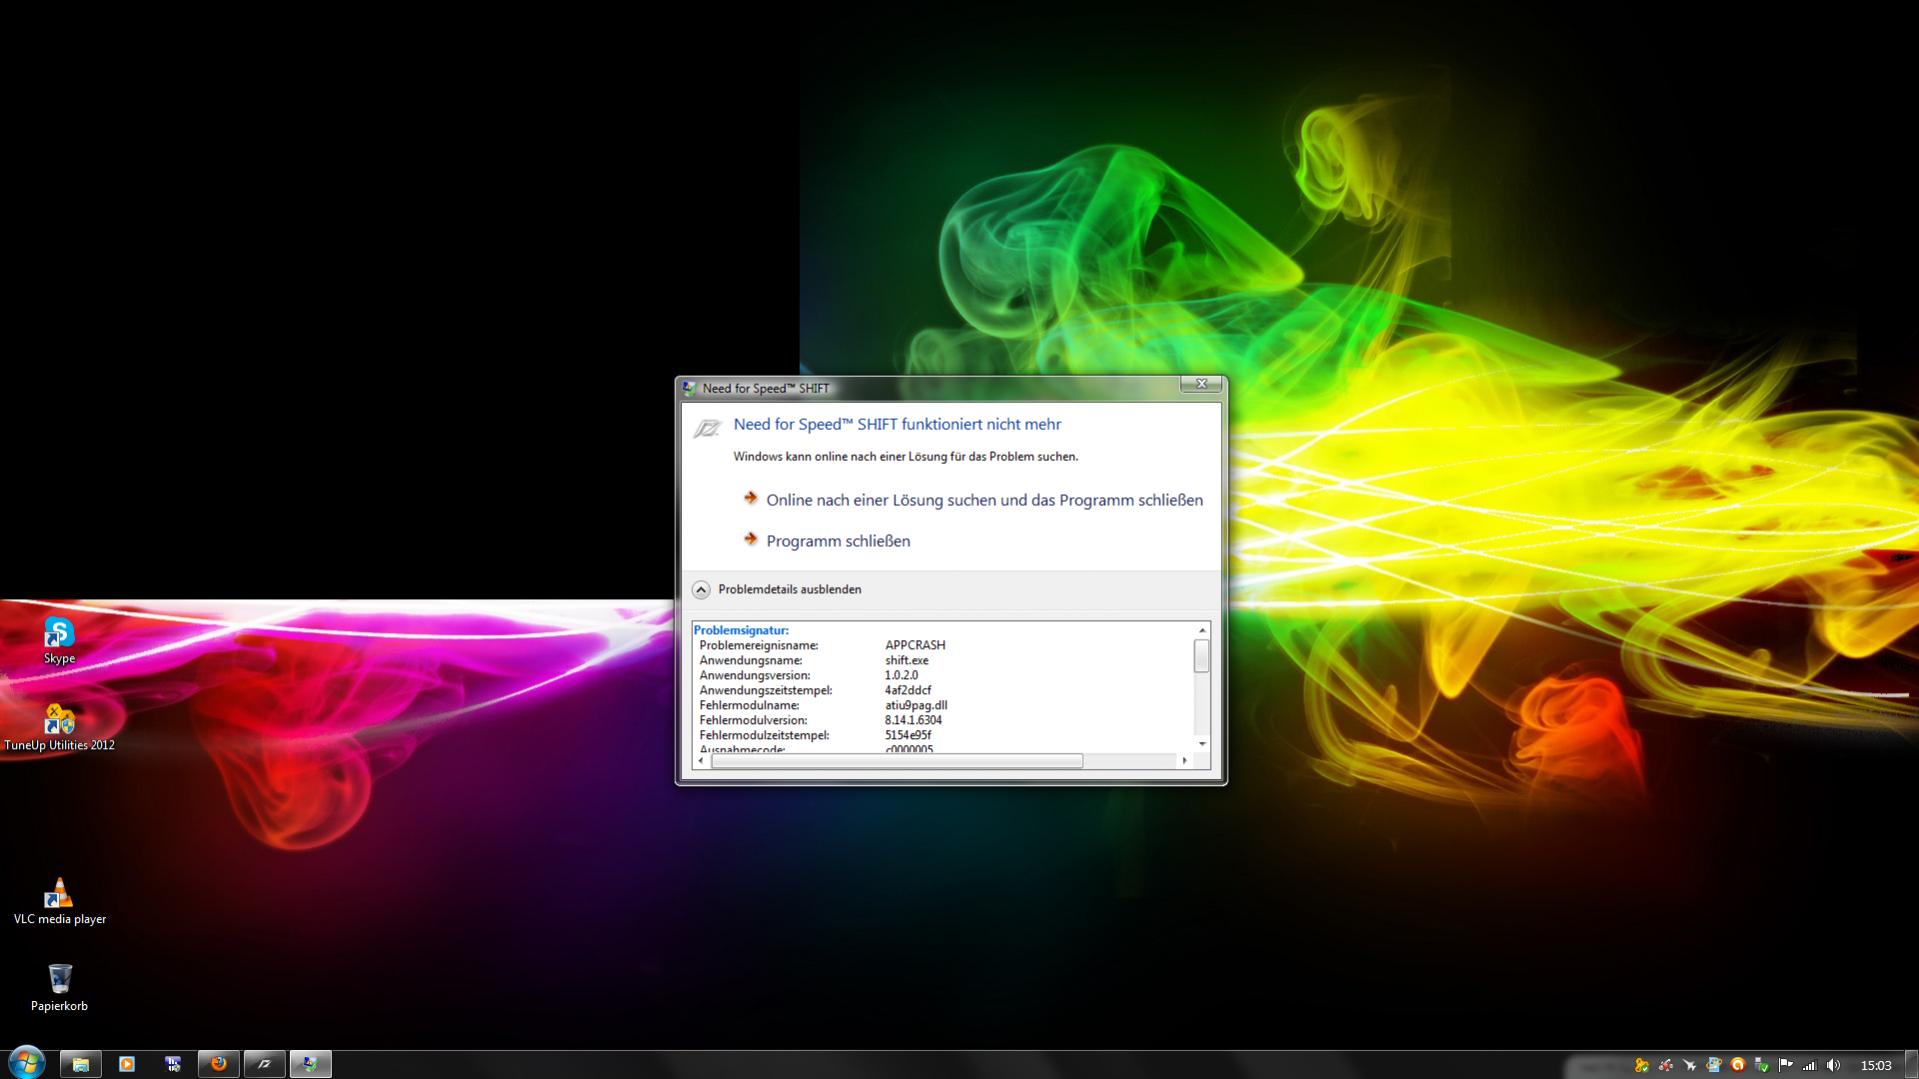Screen dimensions: 1919x1079
Task: Select the '4af2ddcf' timestamp value
Action: click(908, 690)
